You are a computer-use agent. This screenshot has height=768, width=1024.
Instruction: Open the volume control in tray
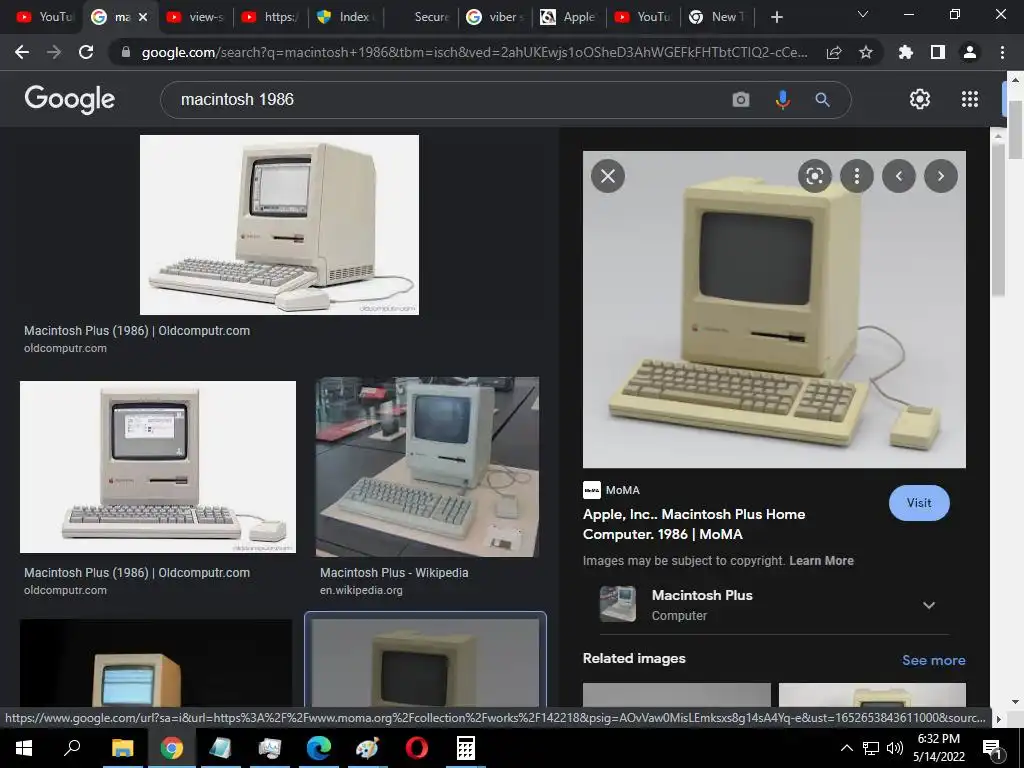pyautogui.click(x=895, y=748)
